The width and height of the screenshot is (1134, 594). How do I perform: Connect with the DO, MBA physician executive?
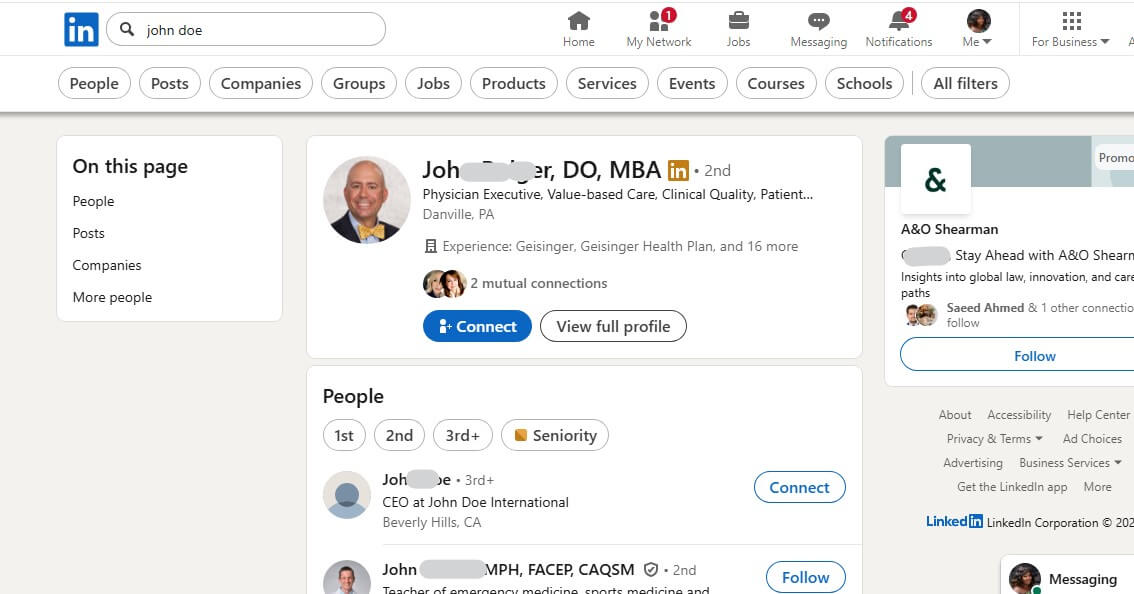pyautogui.click(x=477, y=326)
